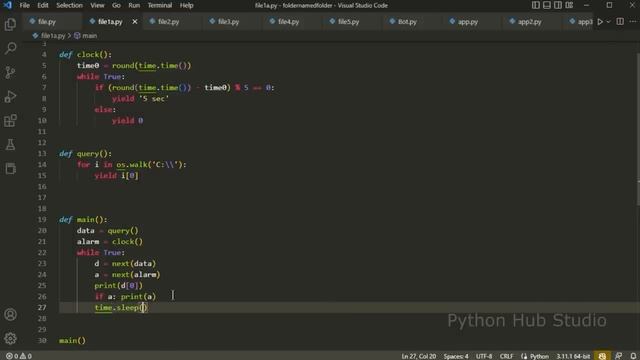The width and height of the screenshot is (640, 360).
Task: Open Accounts menu in activity bar
Action: (10, 314)
